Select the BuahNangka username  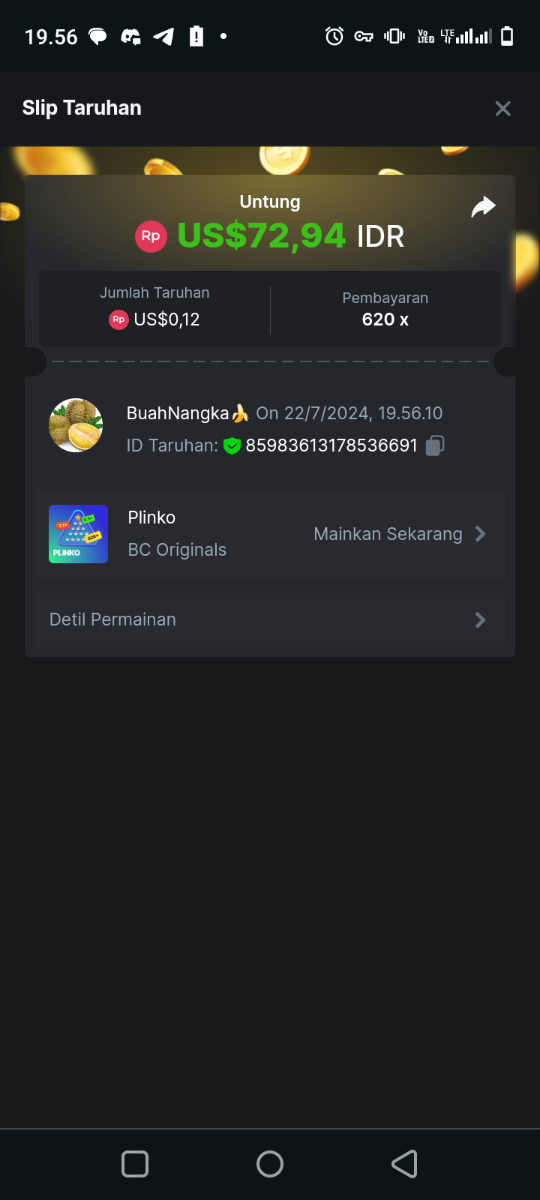point(178,413)
